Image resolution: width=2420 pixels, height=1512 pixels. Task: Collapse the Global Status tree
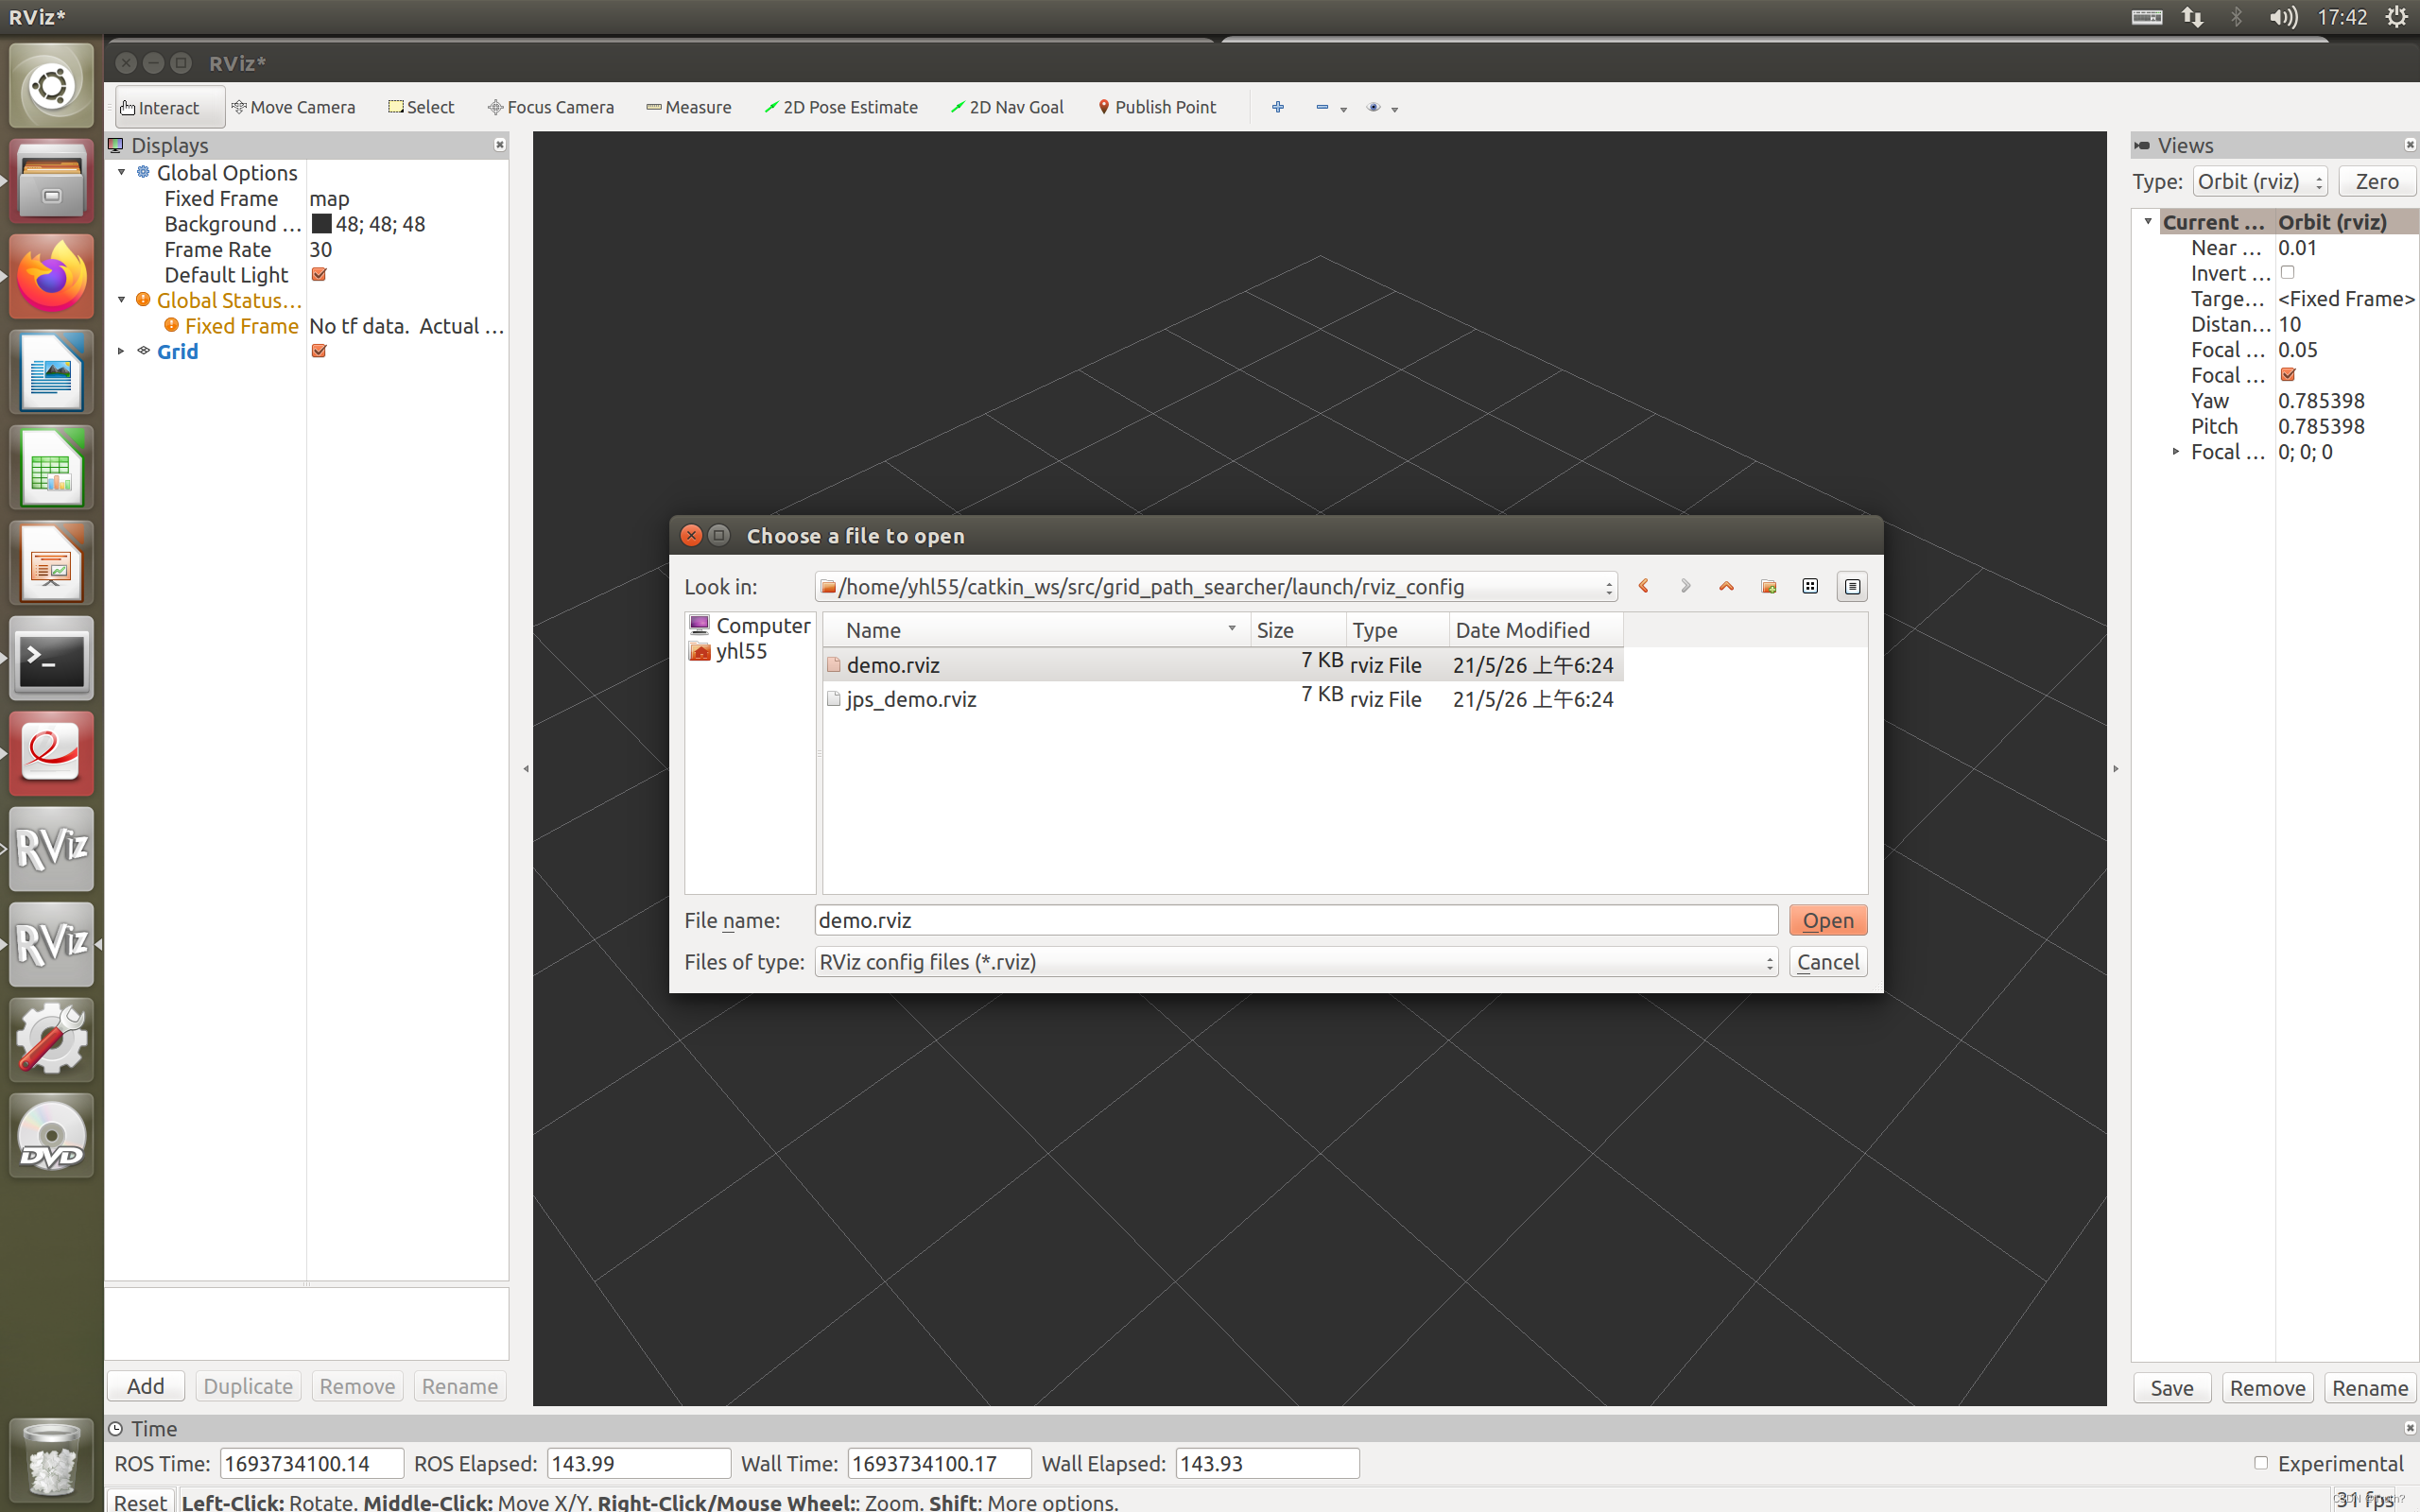122,300
